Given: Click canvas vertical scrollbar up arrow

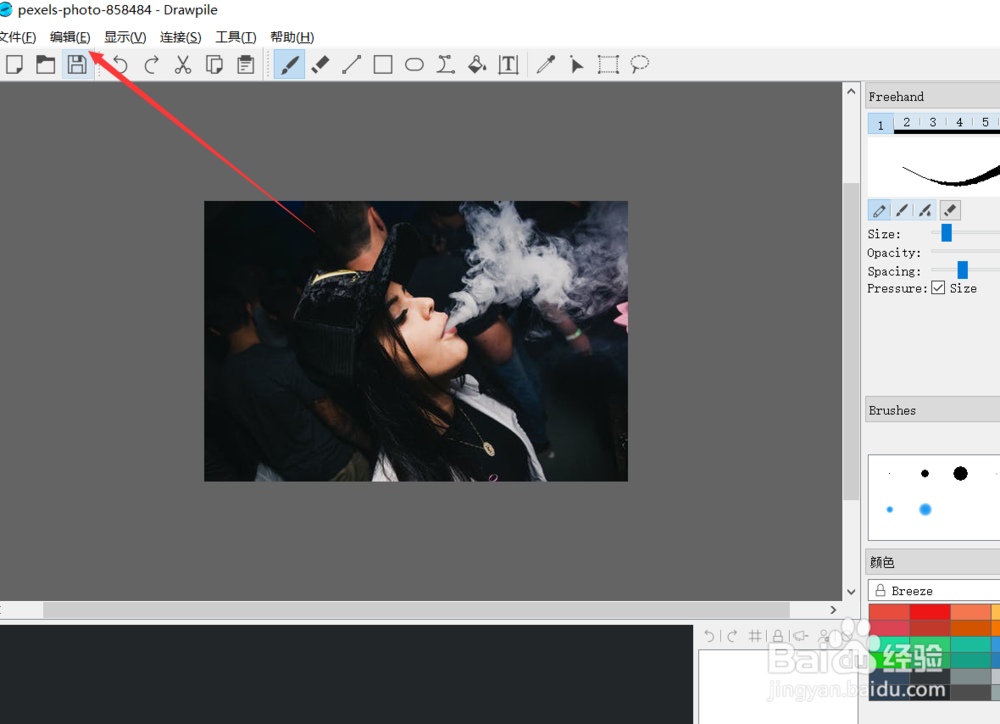Looking at the screenshot, I should [851, 91].
